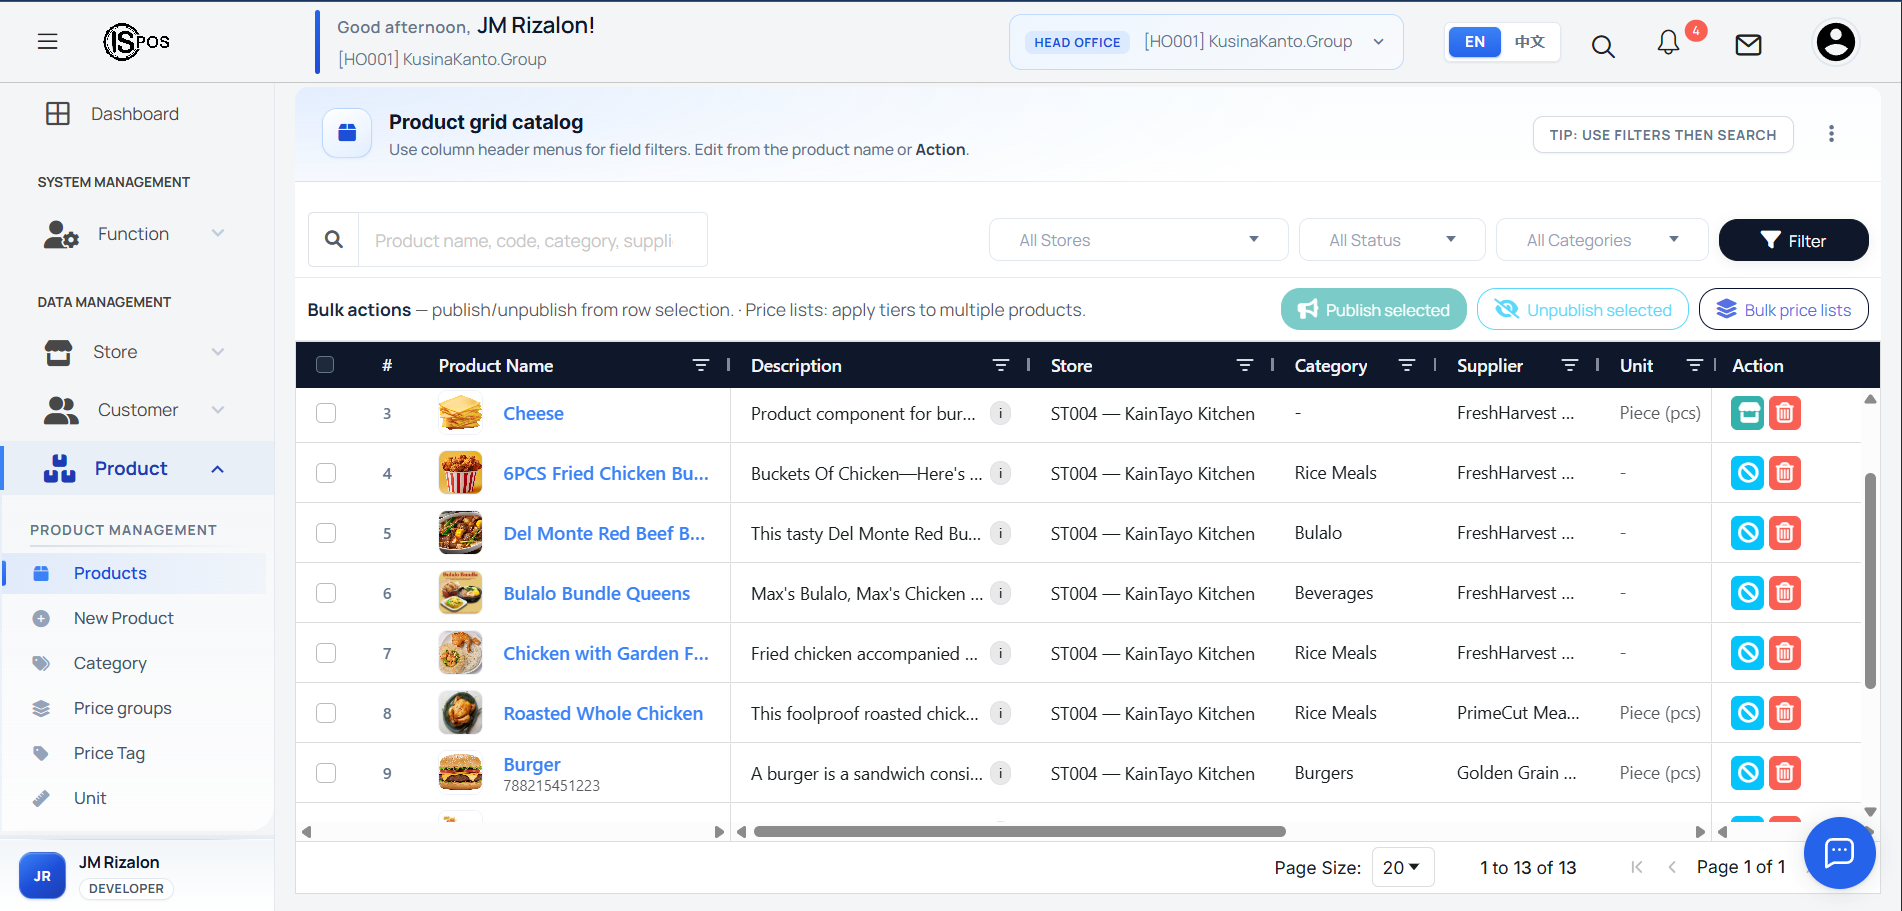This screenshot has height=911, width=1902.
Task: Select the Chicken with Garden checkbox
Action: pos(326,653)
